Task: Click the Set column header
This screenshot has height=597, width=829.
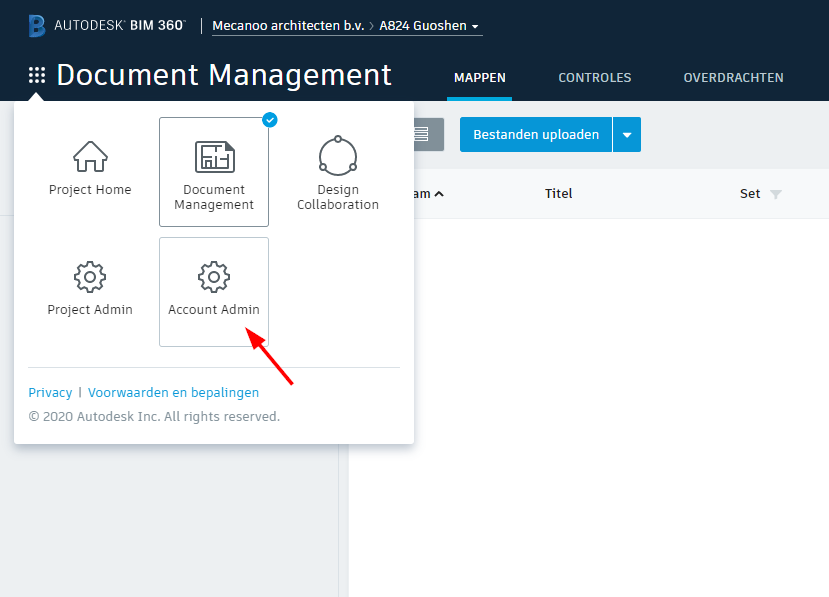Action: click(750, 194)
